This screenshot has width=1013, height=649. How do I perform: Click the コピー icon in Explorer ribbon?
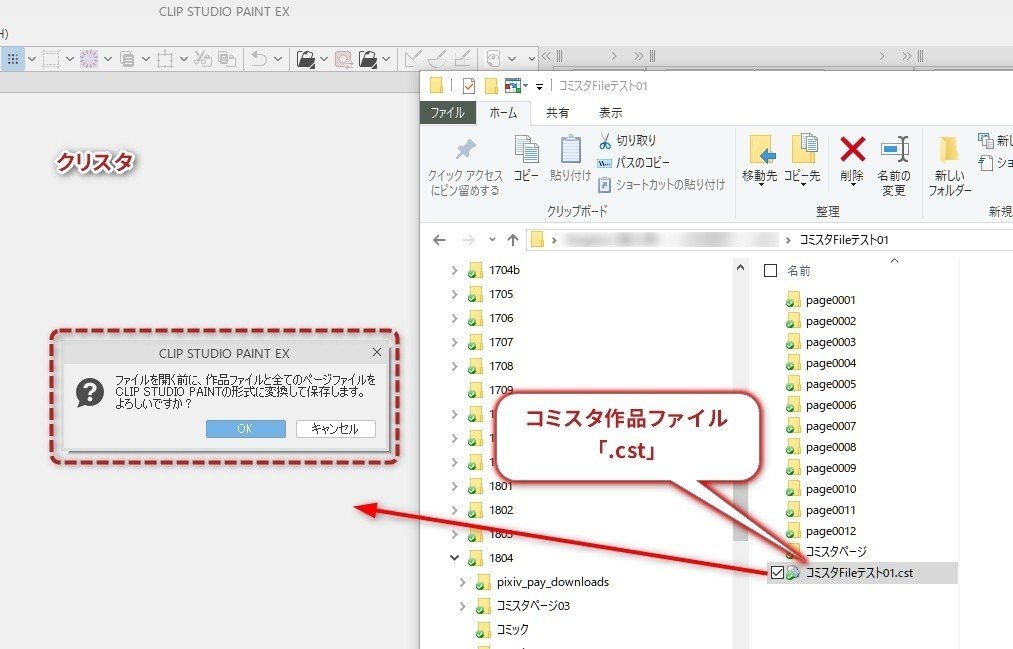527,150
